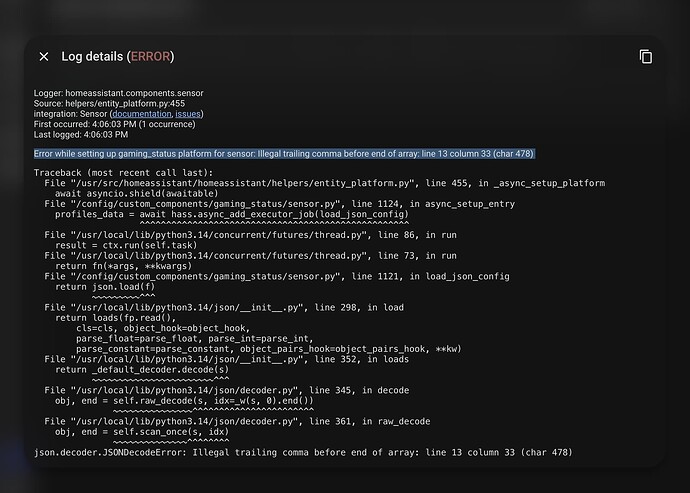Click 'obj, end = self.scan_once(s, idx)' line
The height and width of the screenshot is (493, 690).
142,432
